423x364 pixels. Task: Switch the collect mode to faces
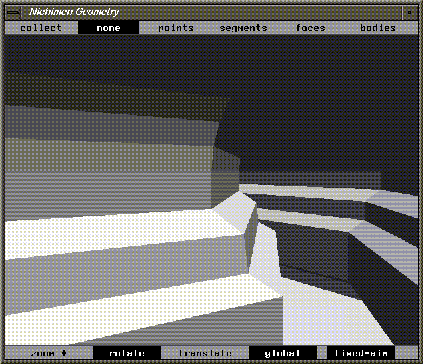coord(311,28)
